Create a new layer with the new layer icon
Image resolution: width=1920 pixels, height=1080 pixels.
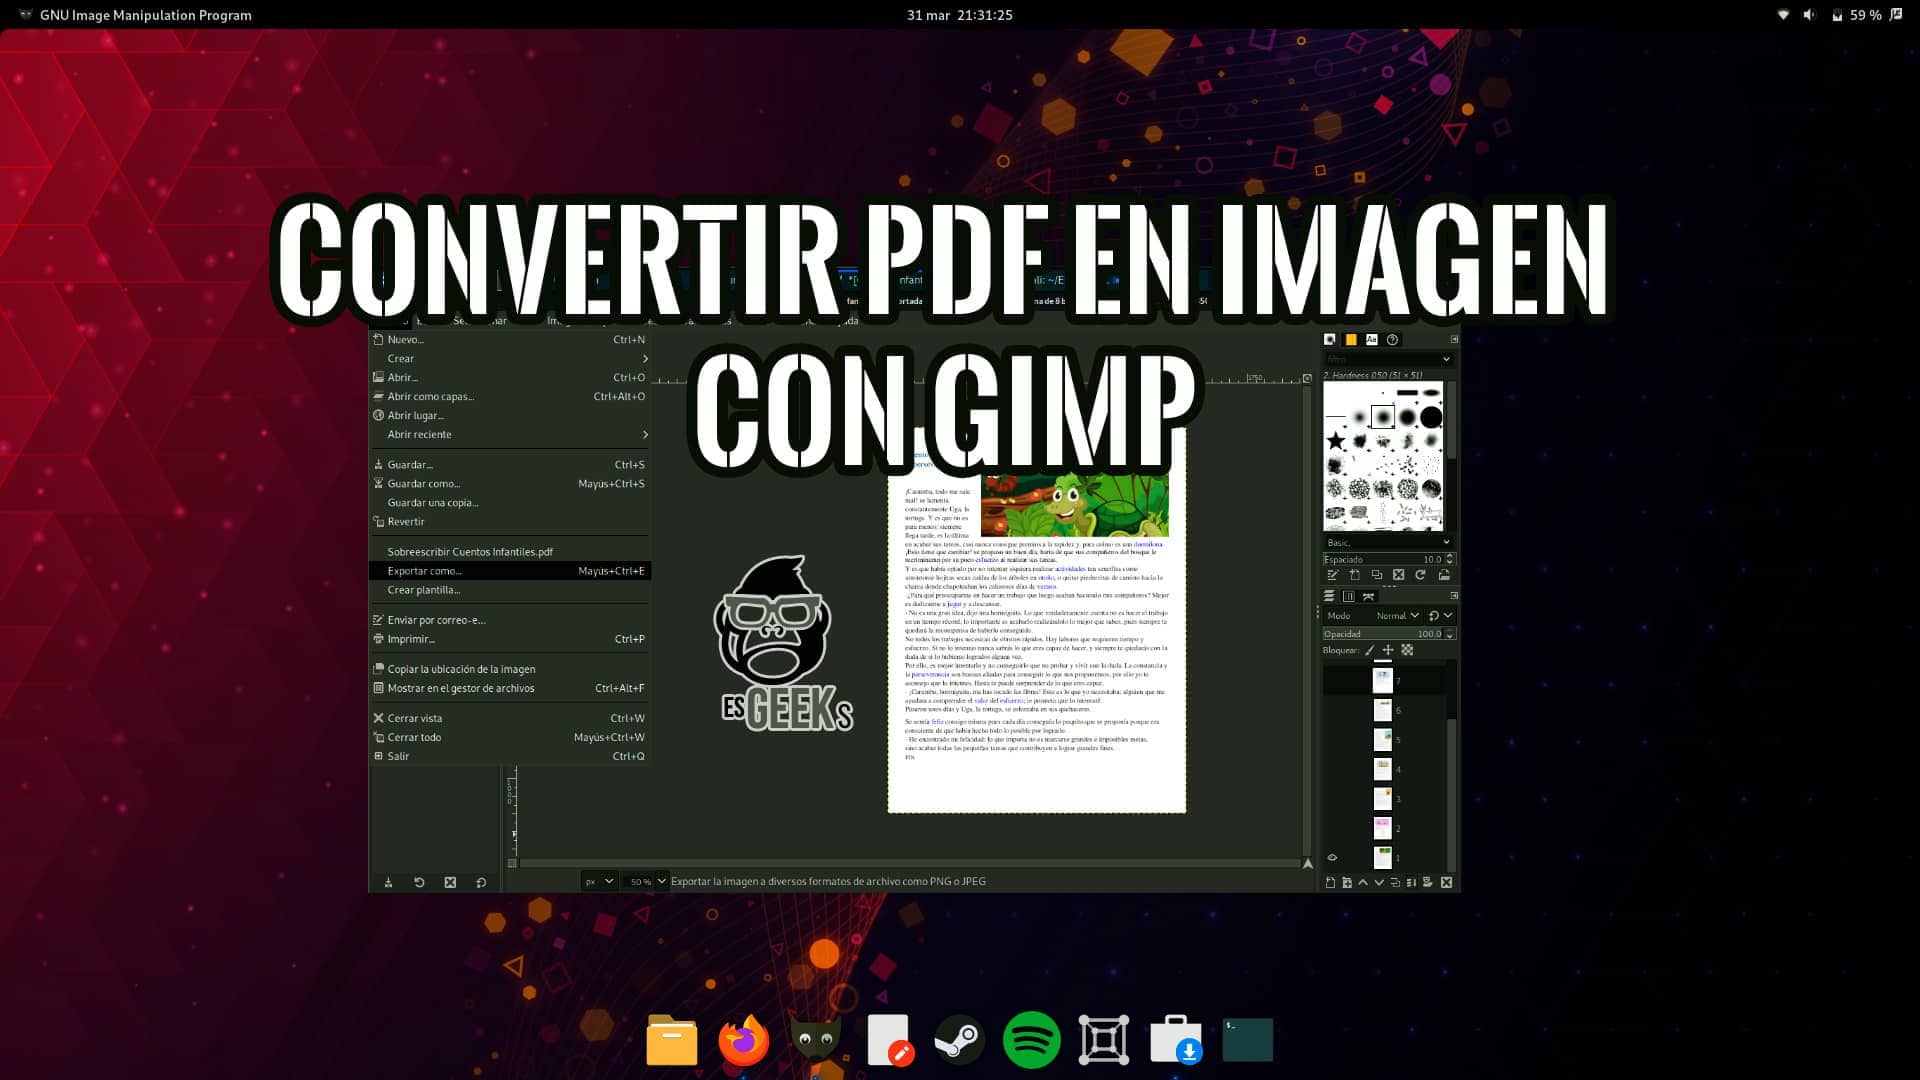click(x=1331, y=883)
